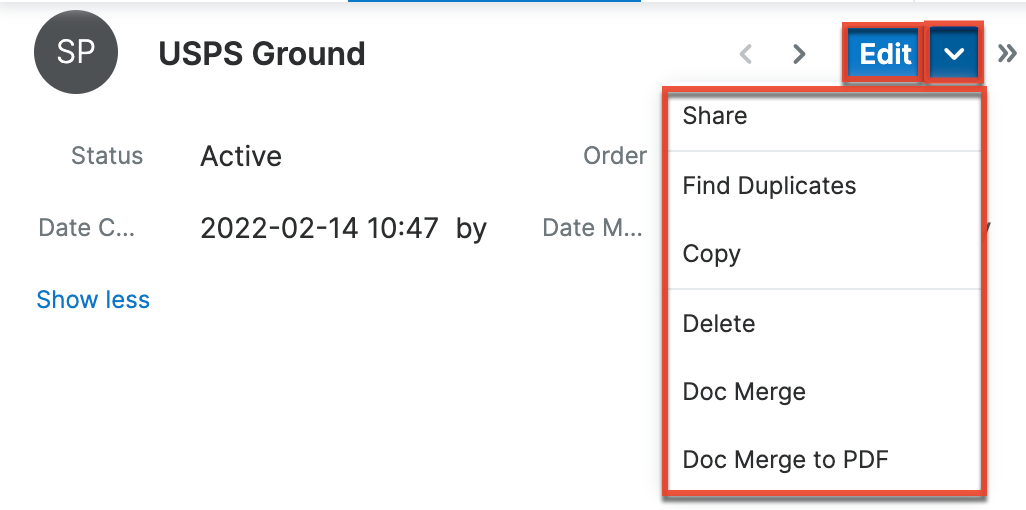Choose Doc Merge to PDF
Screen dimensions: 1026x510
coord(784,460)
